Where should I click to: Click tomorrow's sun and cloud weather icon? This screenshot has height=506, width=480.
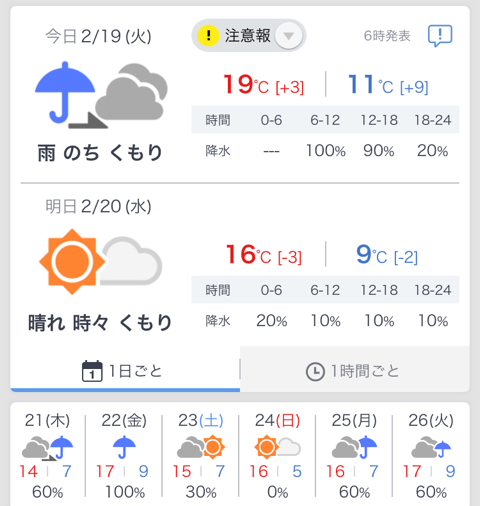pyautogui.click(x=101, y=262)
